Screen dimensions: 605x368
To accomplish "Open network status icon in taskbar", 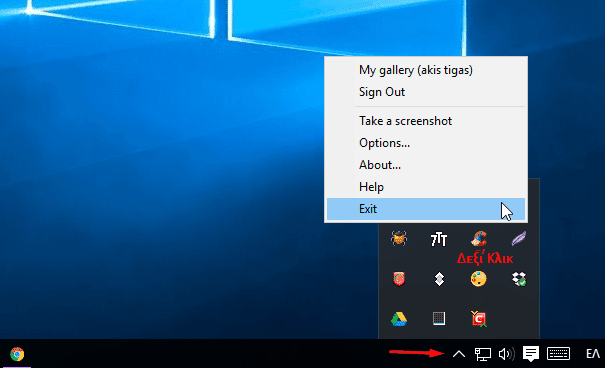I will click(x=483, y=354).
